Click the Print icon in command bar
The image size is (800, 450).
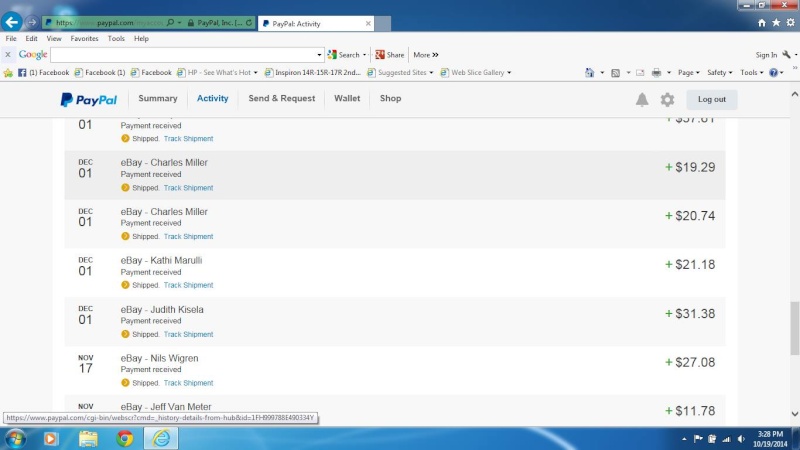(656, 72)
